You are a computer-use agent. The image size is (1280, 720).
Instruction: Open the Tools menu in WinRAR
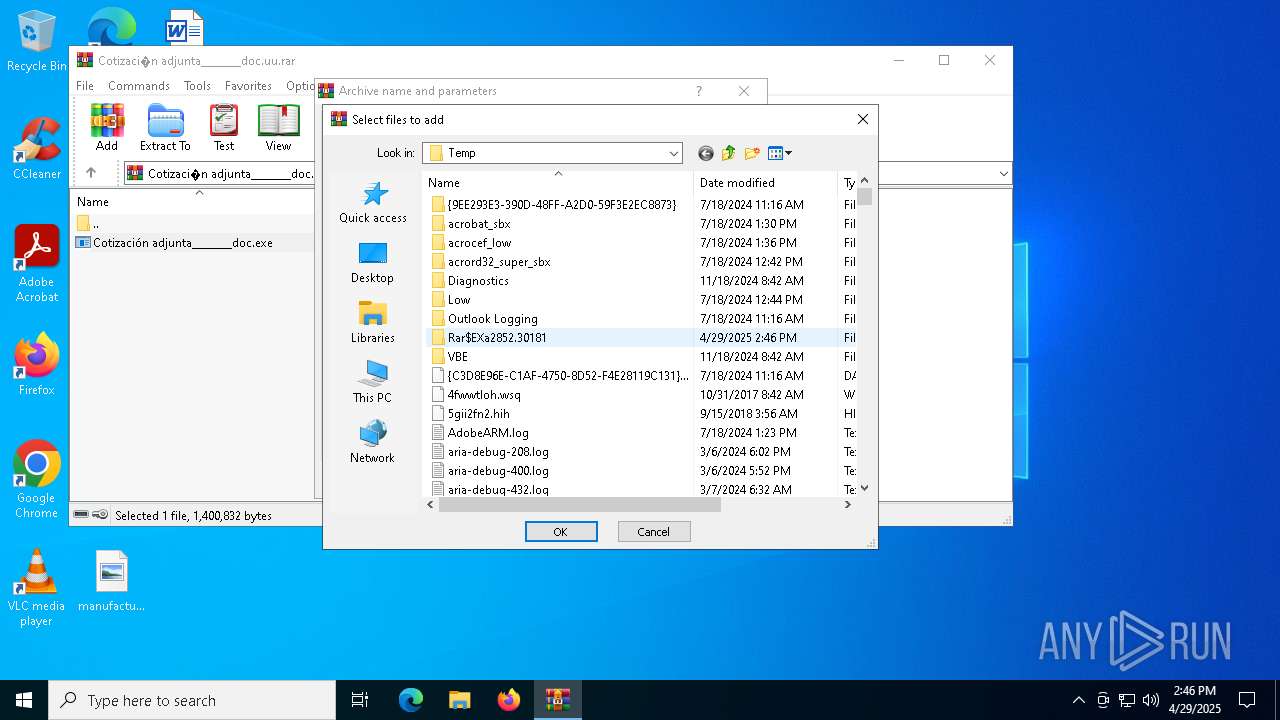click(x=197, y=86)
